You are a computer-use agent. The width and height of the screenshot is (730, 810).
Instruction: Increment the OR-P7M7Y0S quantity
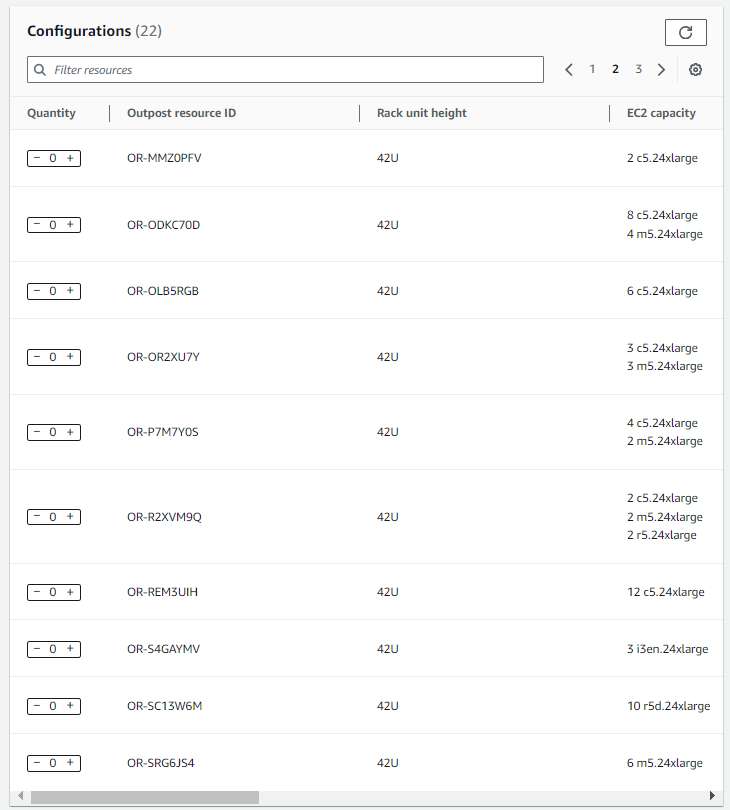(70, 432)
